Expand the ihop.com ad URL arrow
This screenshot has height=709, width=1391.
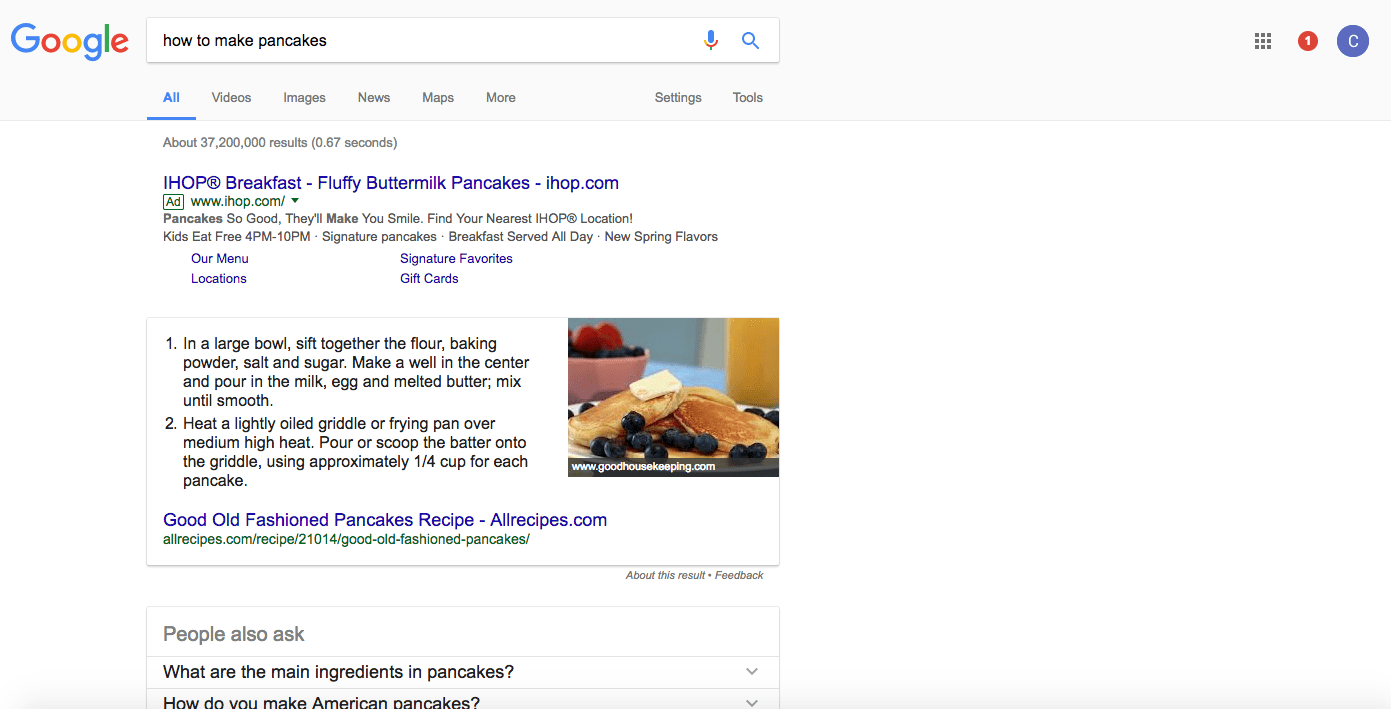pos(295,201)
